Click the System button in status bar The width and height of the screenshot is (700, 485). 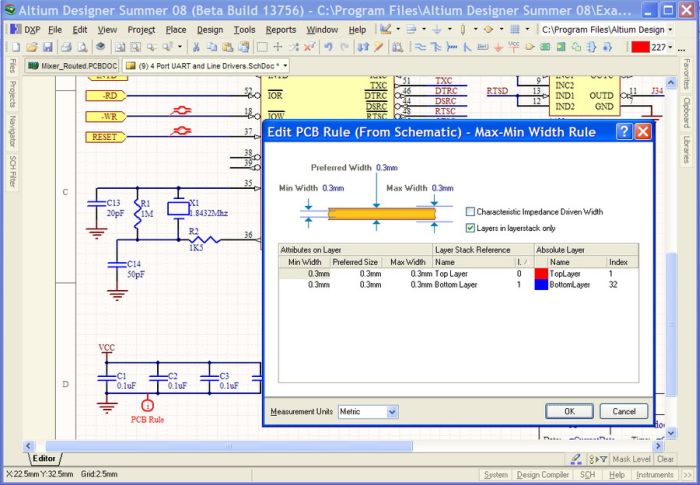coord(496,475)
